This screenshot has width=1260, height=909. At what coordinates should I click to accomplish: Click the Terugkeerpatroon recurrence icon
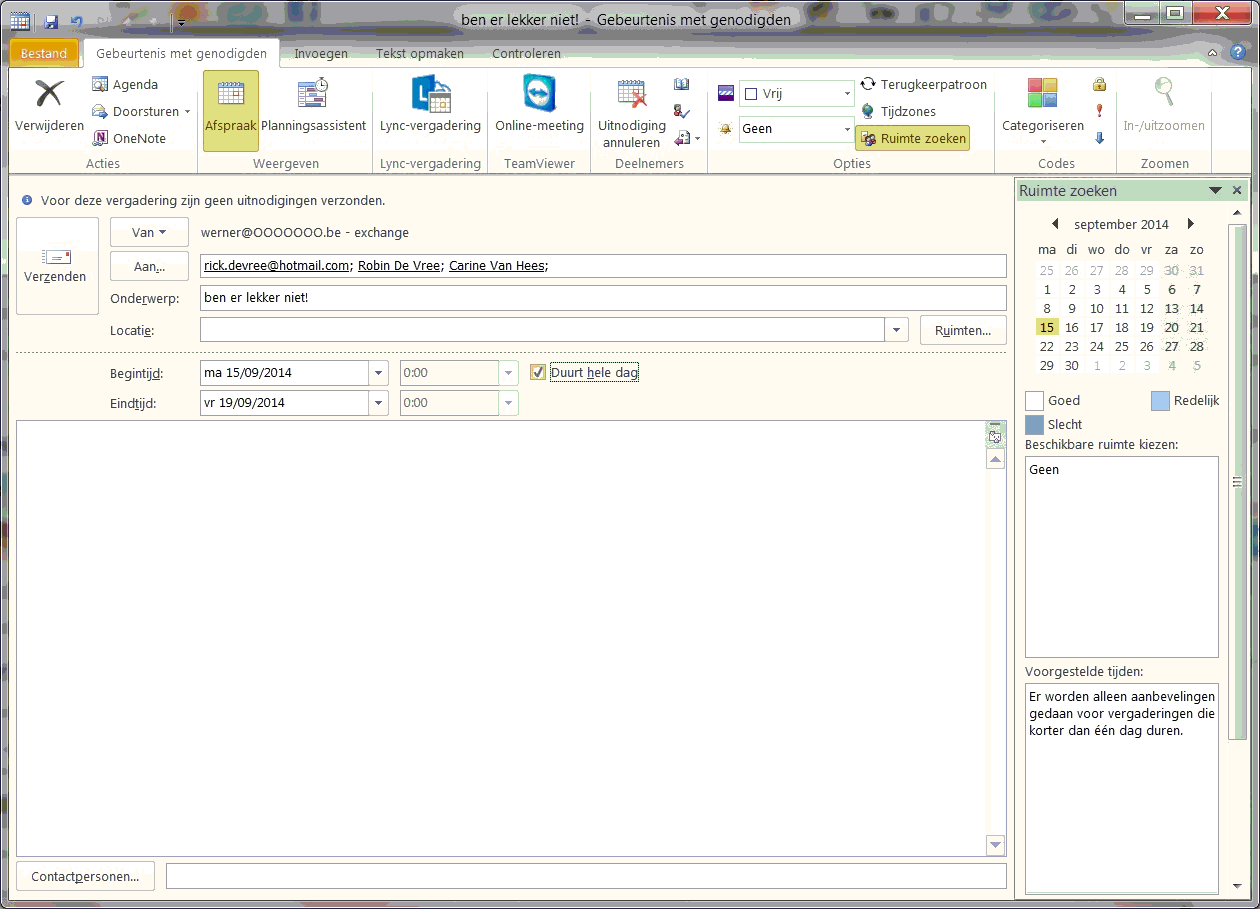tap(868, 85)
